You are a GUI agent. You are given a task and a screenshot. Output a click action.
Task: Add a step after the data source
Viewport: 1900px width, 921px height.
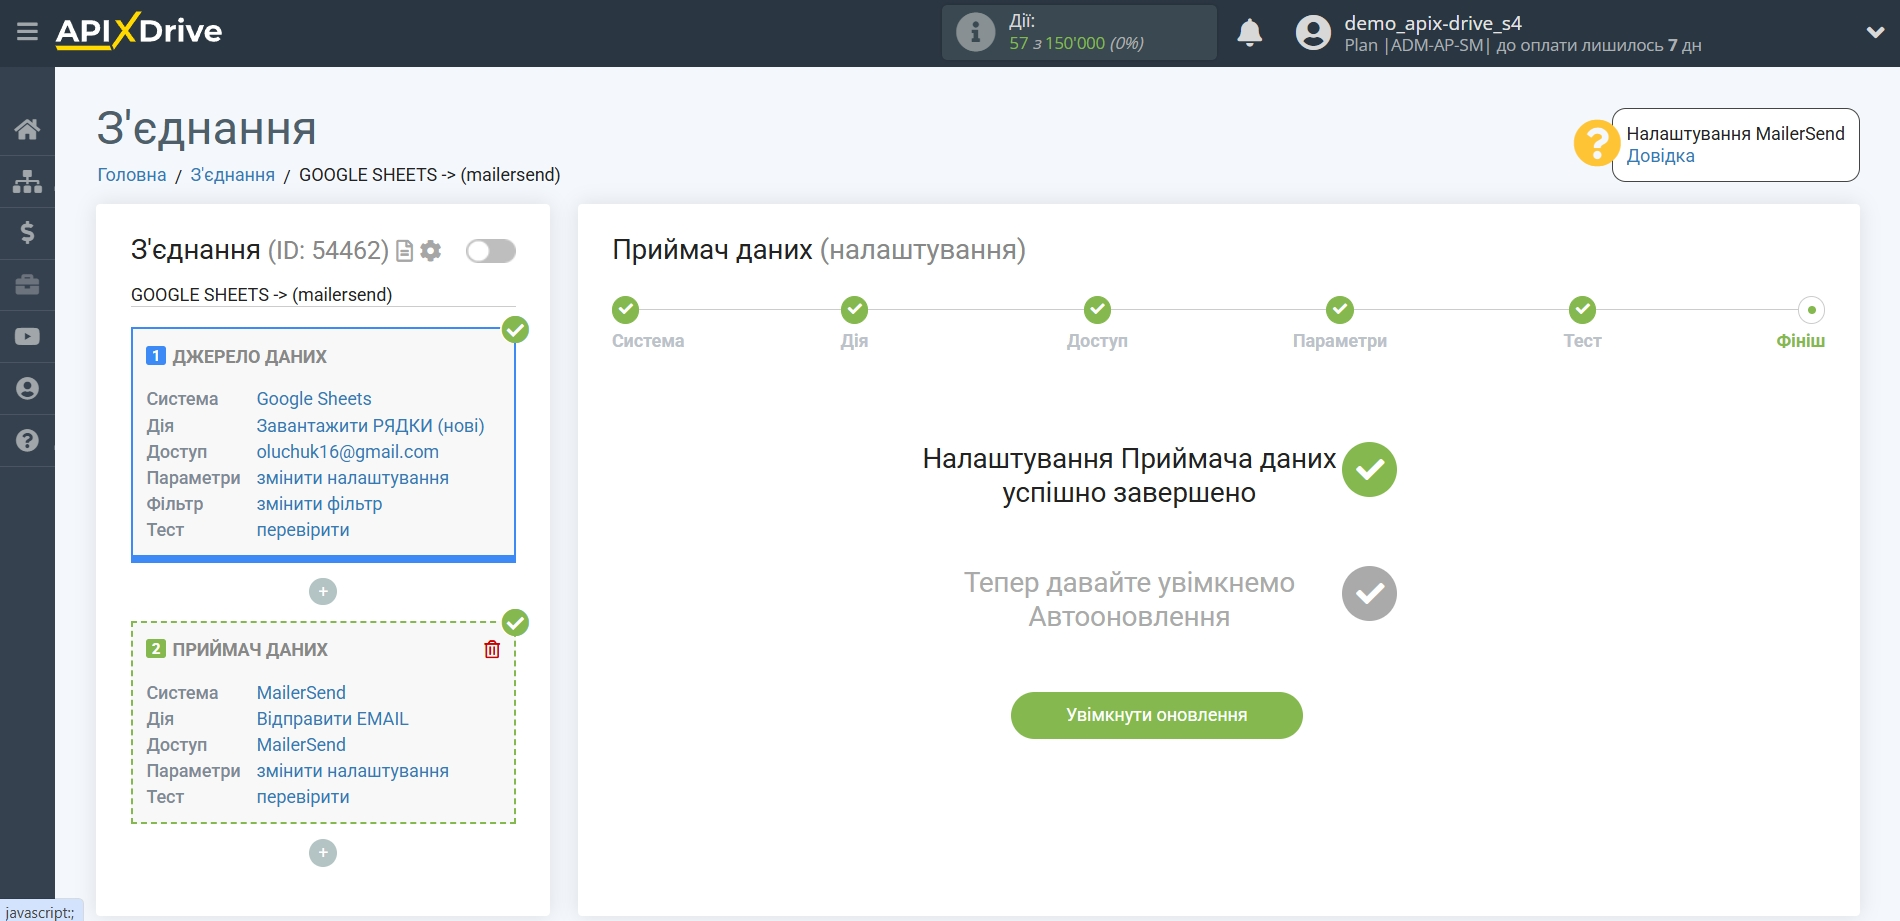[323, 592]
